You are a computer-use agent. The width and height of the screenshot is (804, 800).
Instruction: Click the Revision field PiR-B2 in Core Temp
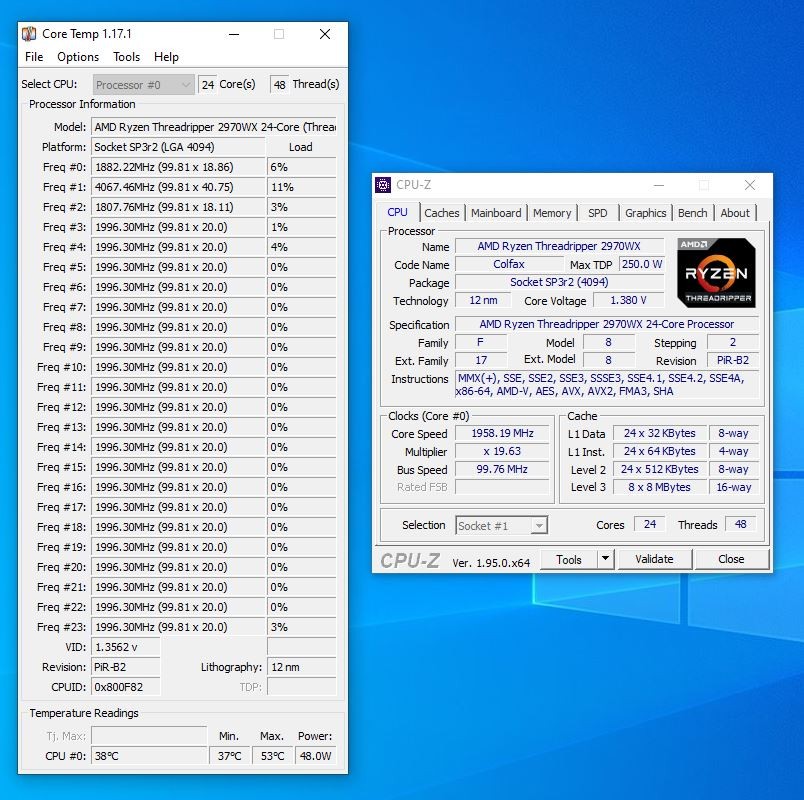click(126, 667)
